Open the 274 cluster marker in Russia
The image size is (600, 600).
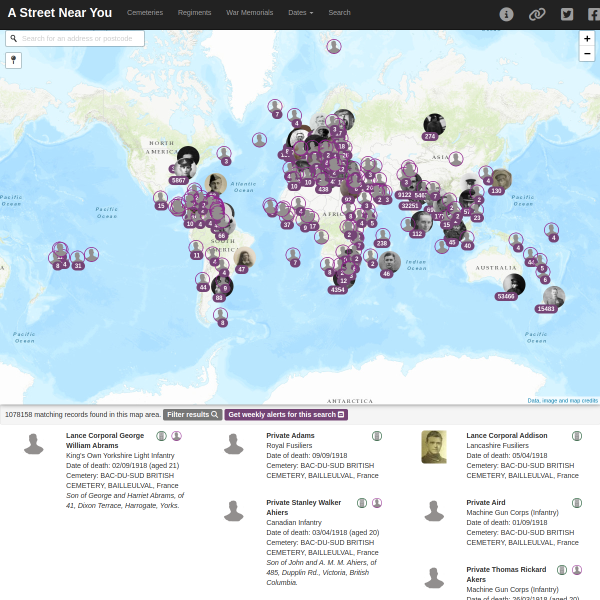coord(430,136)
